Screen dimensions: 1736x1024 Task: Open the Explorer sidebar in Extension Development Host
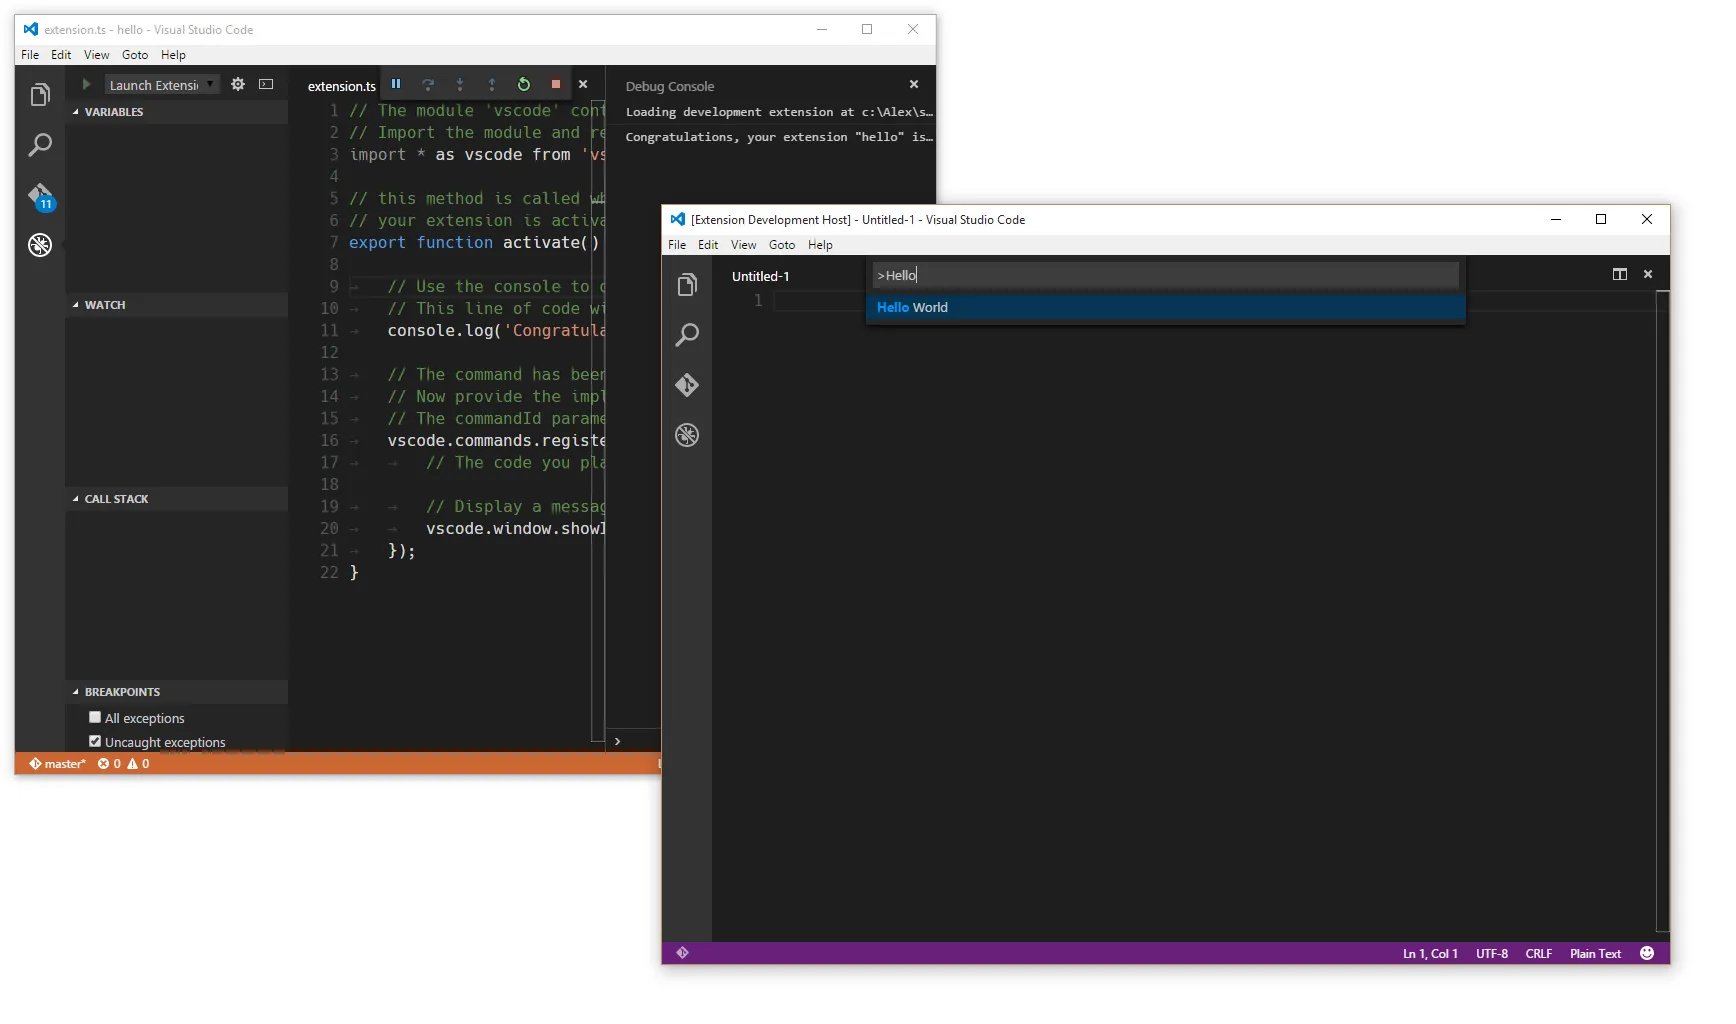687,285
